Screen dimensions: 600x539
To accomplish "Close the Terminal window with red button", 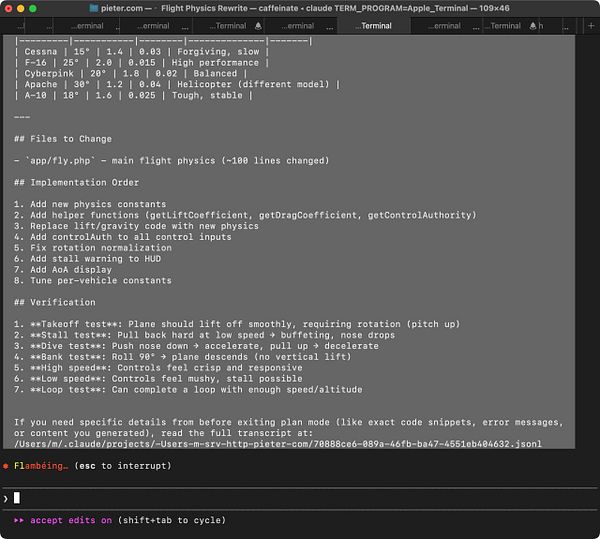I will point(8,8).
